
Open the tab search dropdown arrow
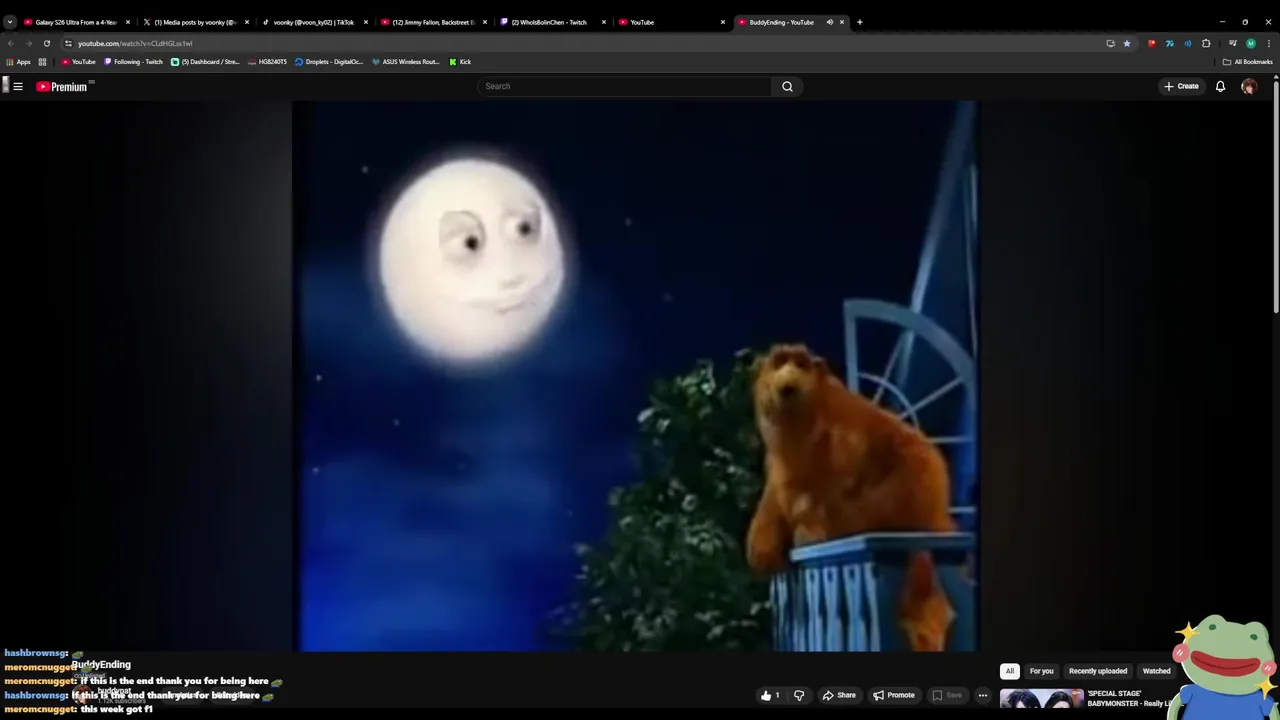point(10,22)
